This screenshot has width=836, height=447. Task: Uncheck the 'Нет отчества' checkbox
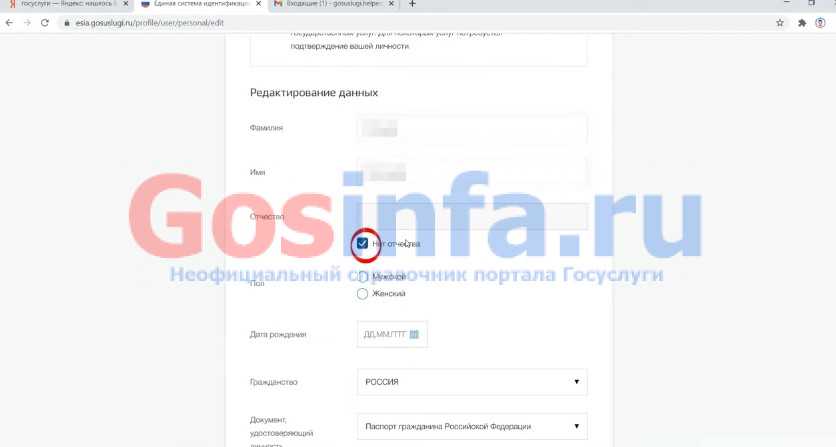(362, 243)
